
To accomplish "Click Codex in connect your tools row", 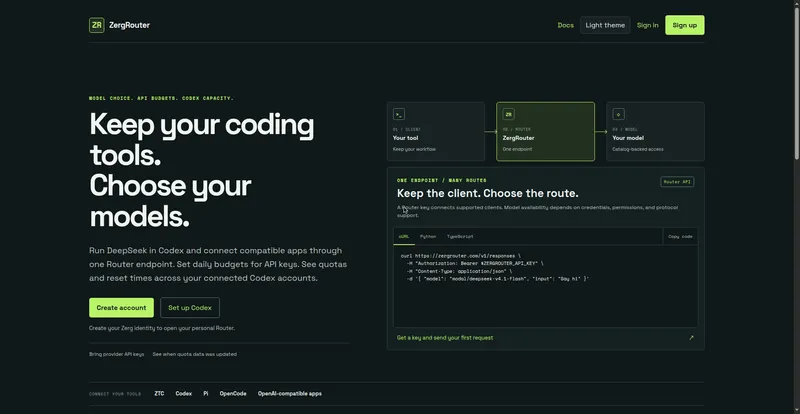I will tap(184, 394).
